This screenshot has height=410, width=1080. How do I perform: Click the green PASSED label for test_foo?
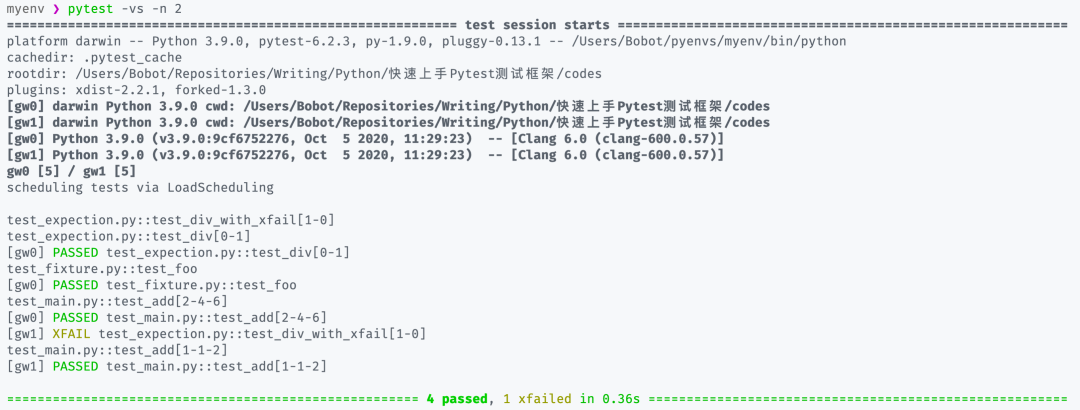(x=75, y=285)
